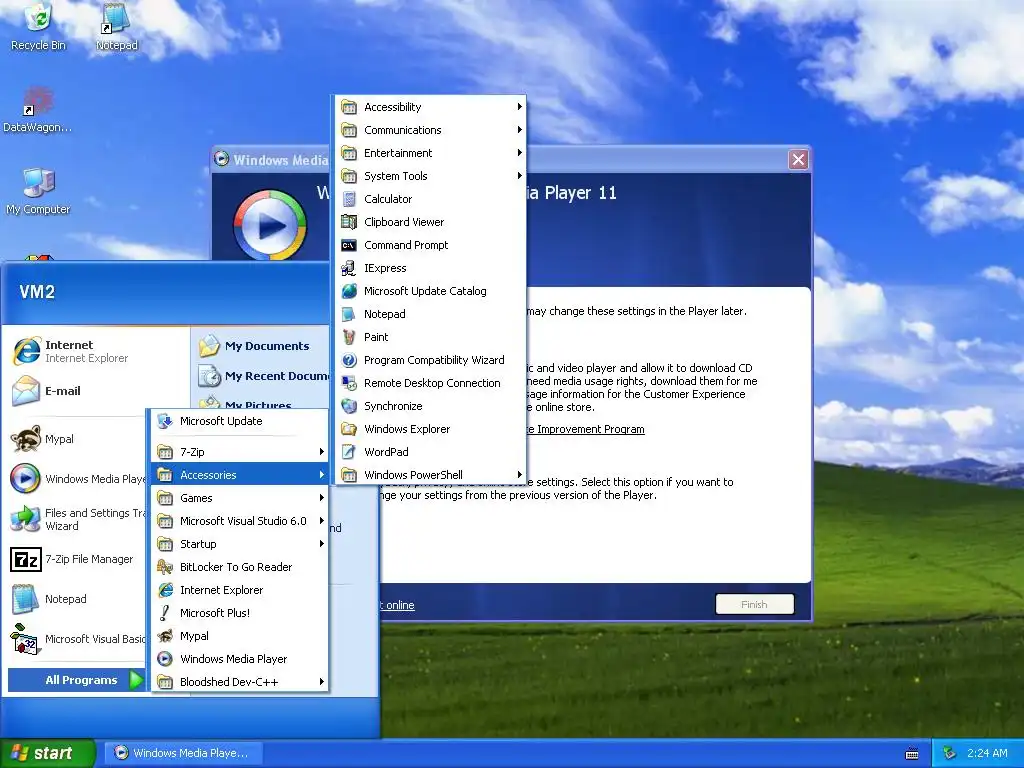Click the taskbar clock showing 2:24 AM
Screen dimensions: 1024x768
point(987,753)
